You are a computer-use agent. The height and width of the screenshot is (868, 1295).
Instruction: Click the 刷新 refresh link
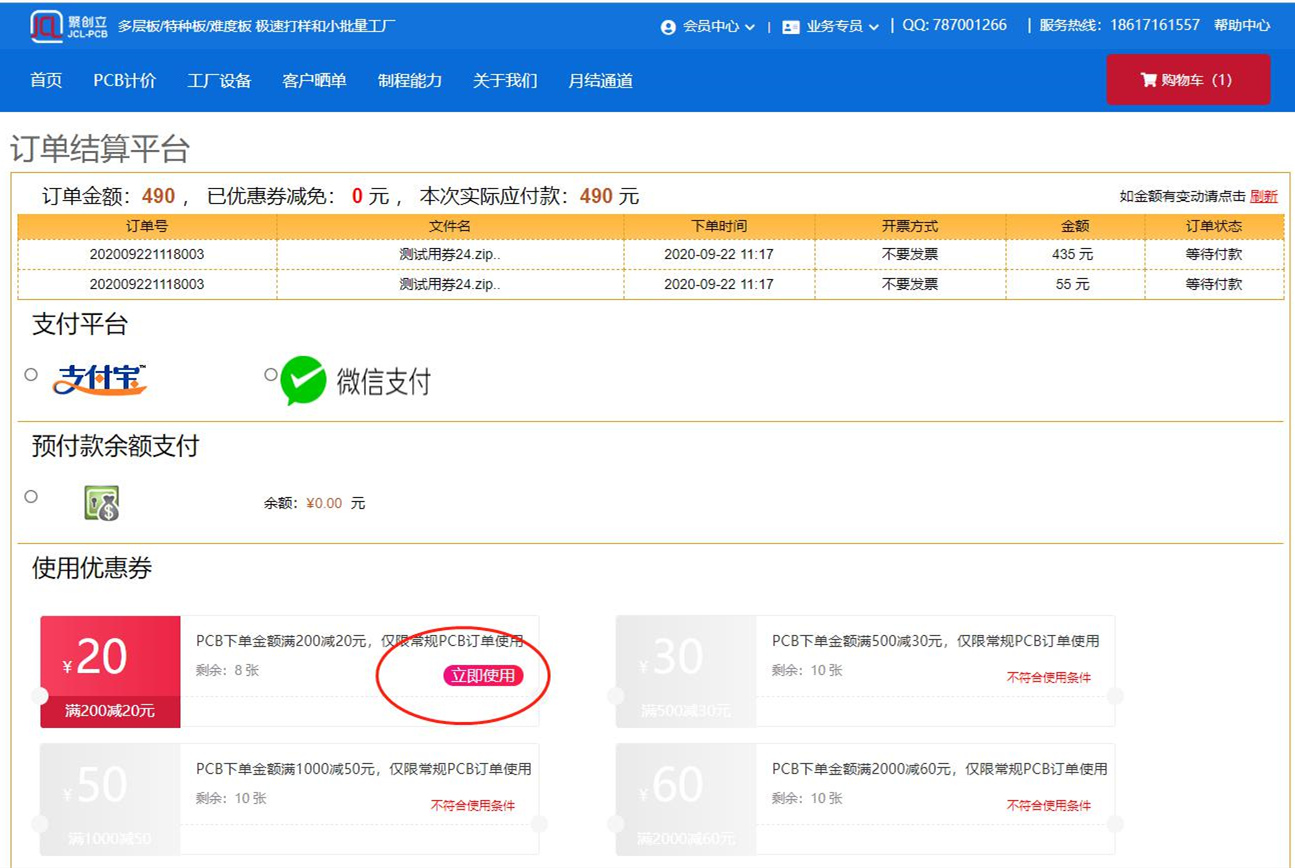pyautogui.click(x=1263, y=197)
